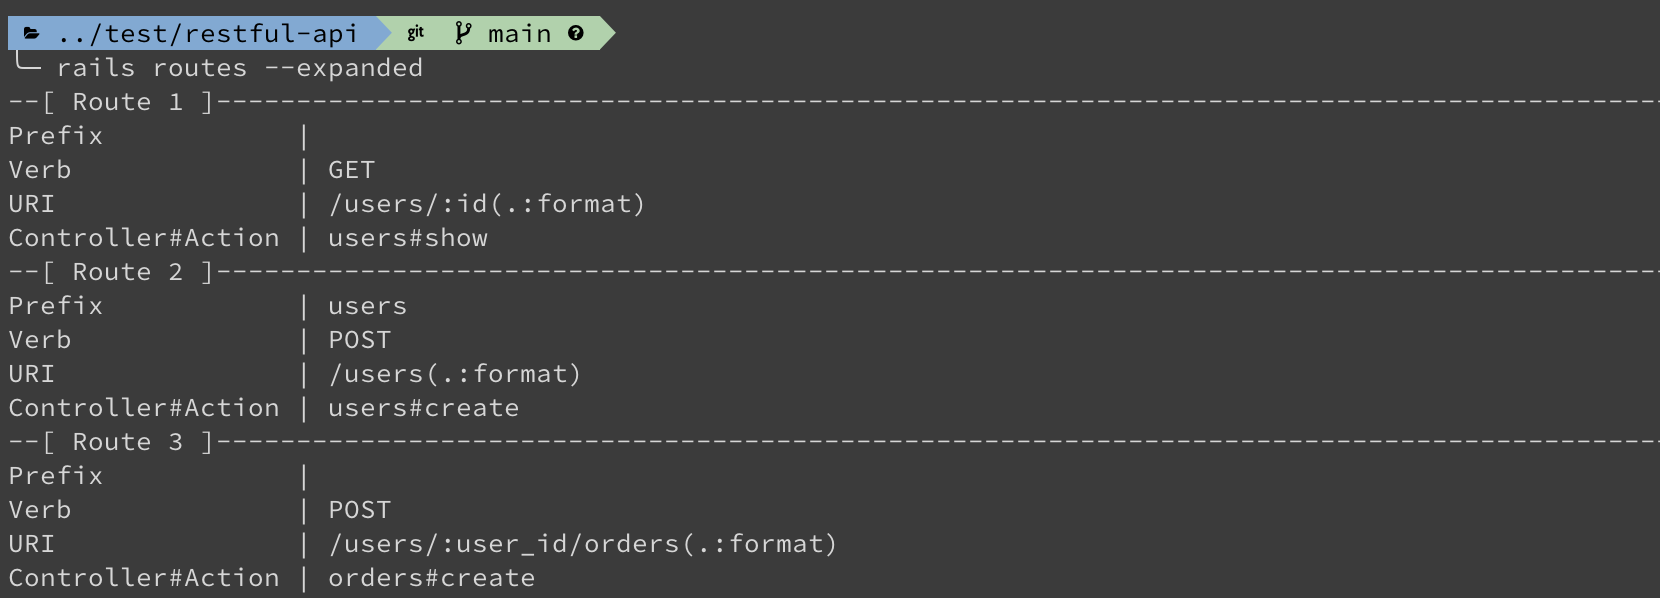Click the git branch symbol icon
Viewport: 1660px width, 598px height.
pyautogui.click(x=463, y=33)
